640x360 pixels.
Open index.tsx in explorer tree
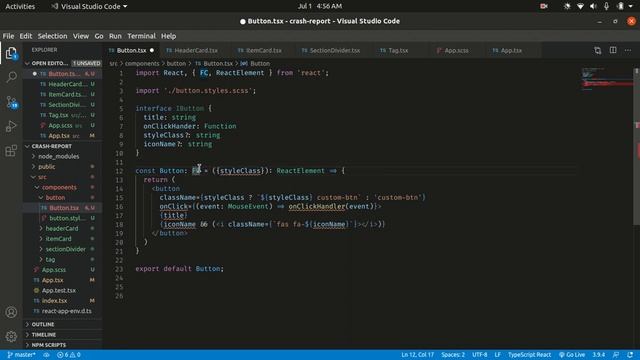(62, 300)
